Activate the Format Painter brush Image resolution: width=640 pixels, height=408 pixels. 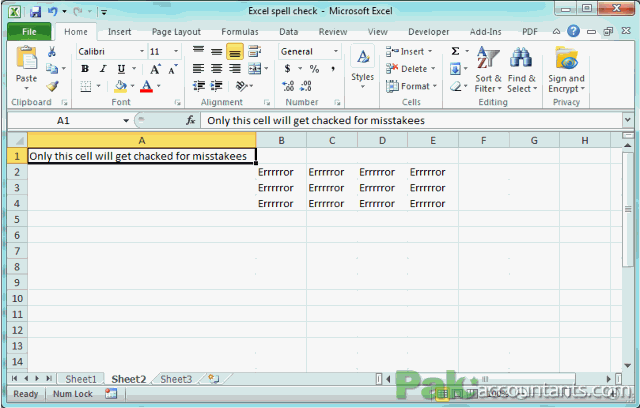pyautogui.click(x=52, y=86)
